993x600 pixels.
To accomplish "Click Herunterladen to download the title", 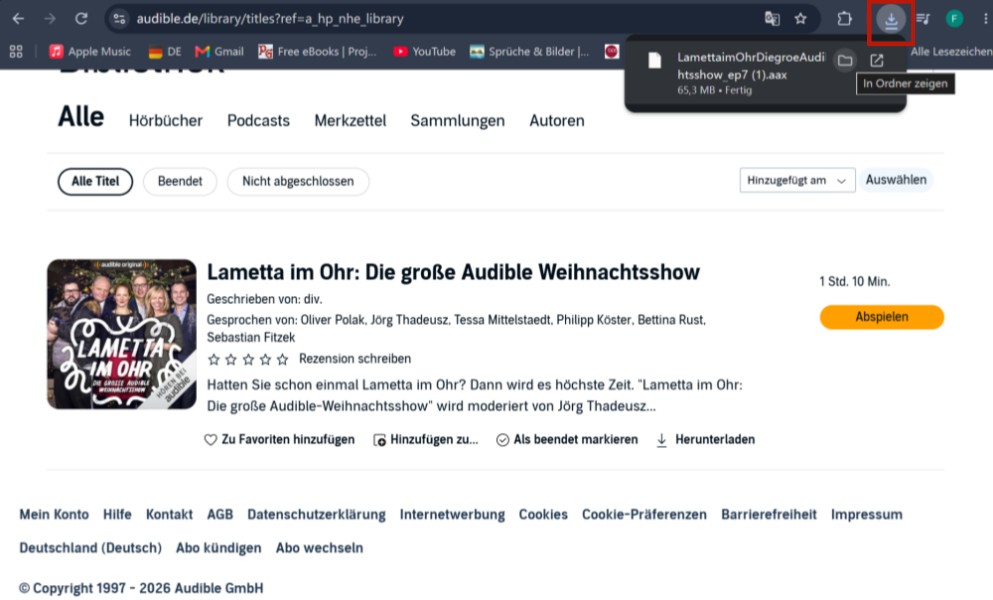I will [705, 440].
